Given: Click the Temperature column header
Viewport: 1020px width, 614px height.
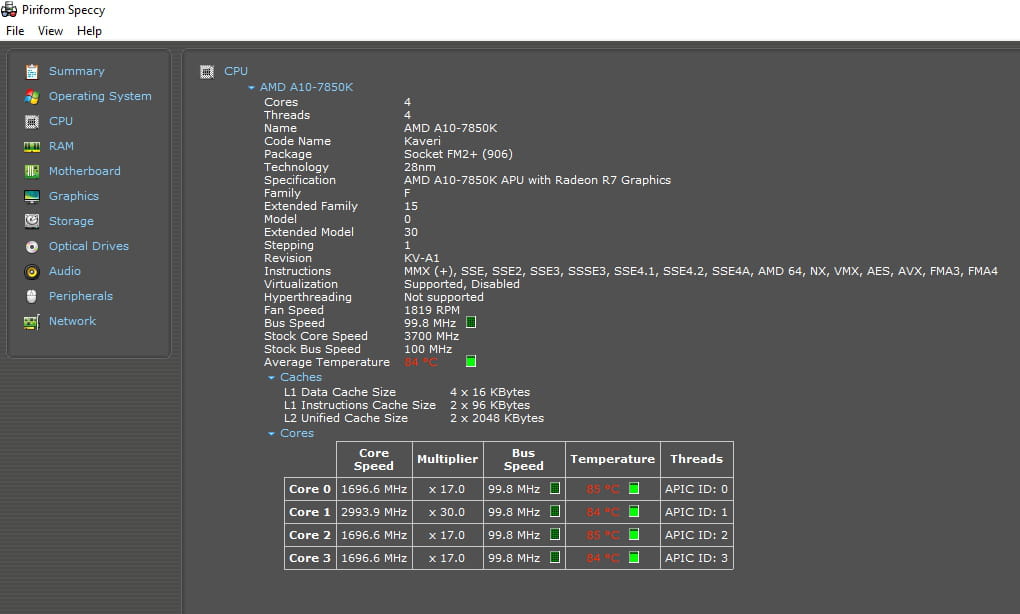Looking at the screenshot, I should click(x=612, y=459).
